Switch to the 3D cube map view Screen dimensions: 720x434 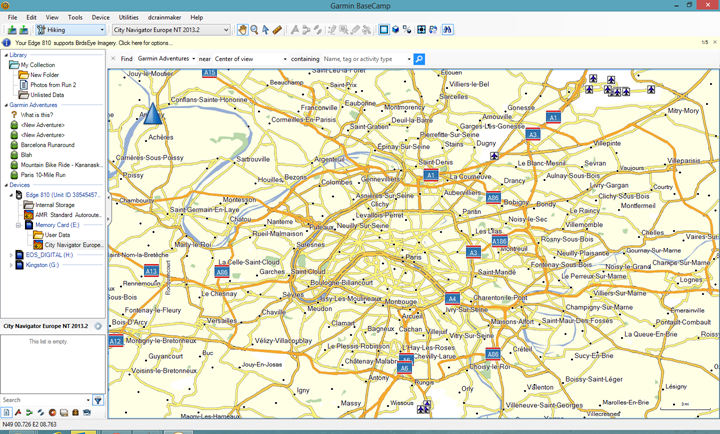coord(395,30)
